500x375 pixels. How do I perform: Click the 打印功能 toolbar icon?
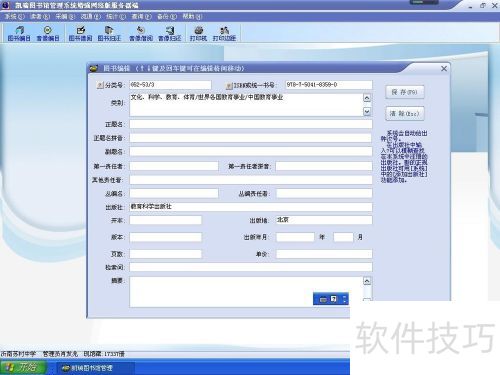pos(224,34)
